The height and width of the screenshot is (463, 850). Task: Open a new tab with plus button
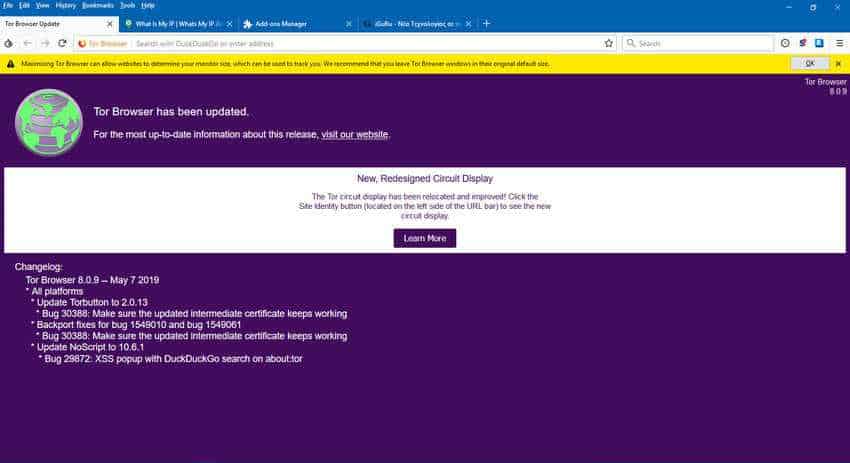point(486,23)
